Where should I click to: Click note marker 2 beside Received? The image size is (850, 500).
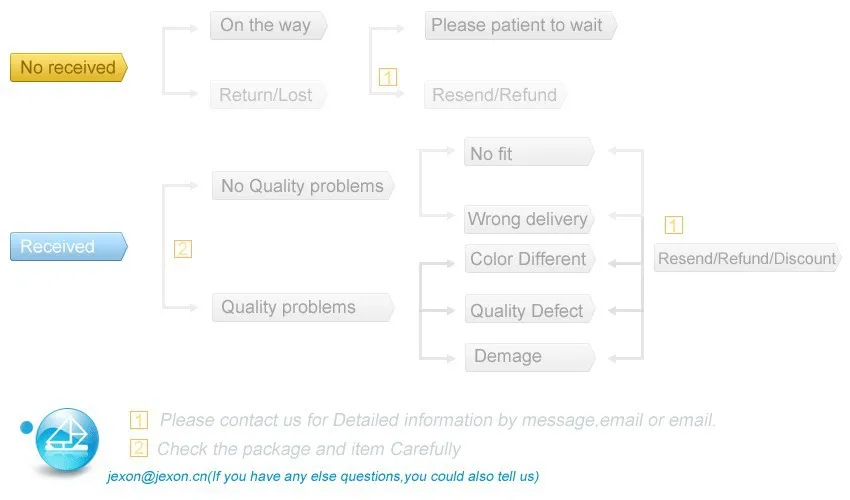coord(182,249)
